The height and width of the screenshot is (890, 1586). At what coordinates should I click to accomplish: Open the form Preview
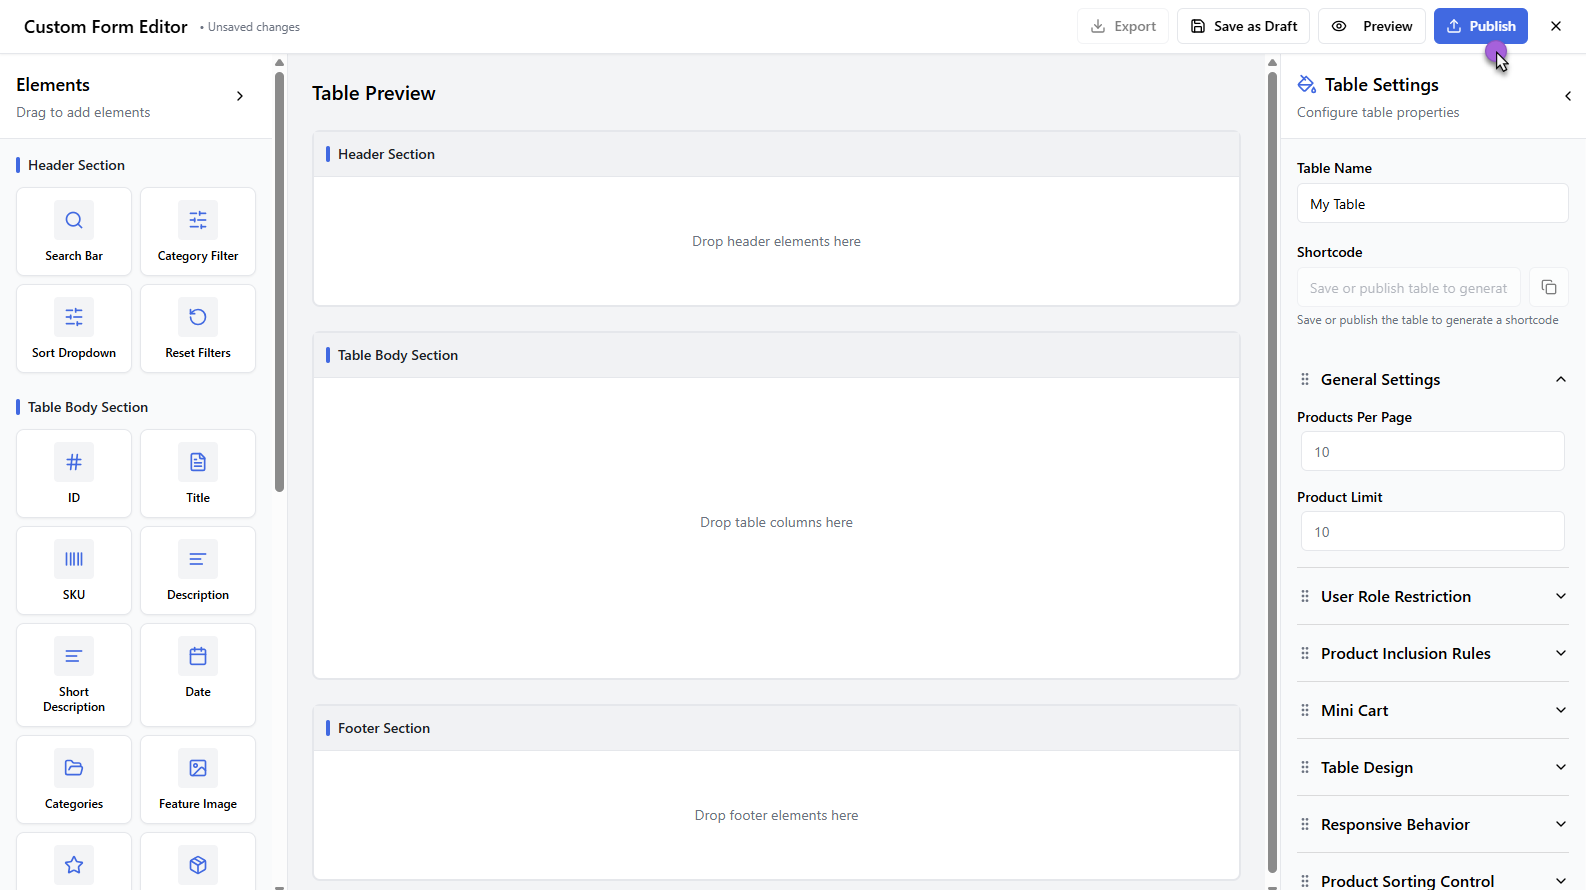click(x=1372, y=26)
